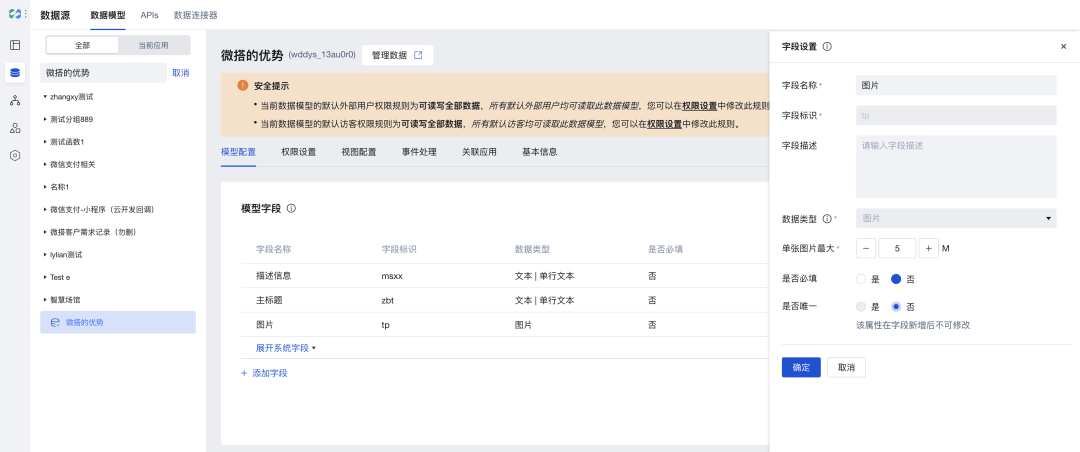Switch to 权限设置 tab
Image resolution: width=1080 pixels, height=452 pixels.
(299, 152)
